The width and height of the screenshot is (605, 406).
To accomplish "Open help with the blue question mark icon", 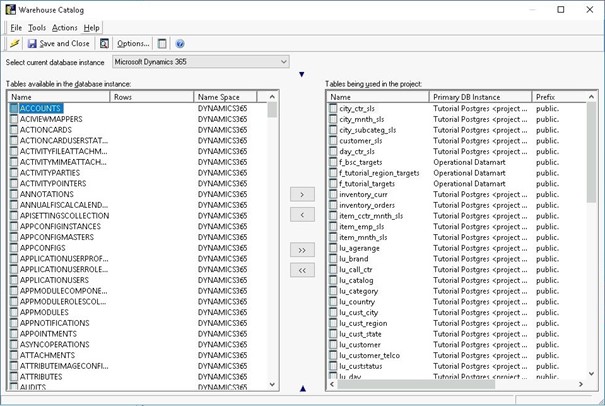I will click(180, 44).
